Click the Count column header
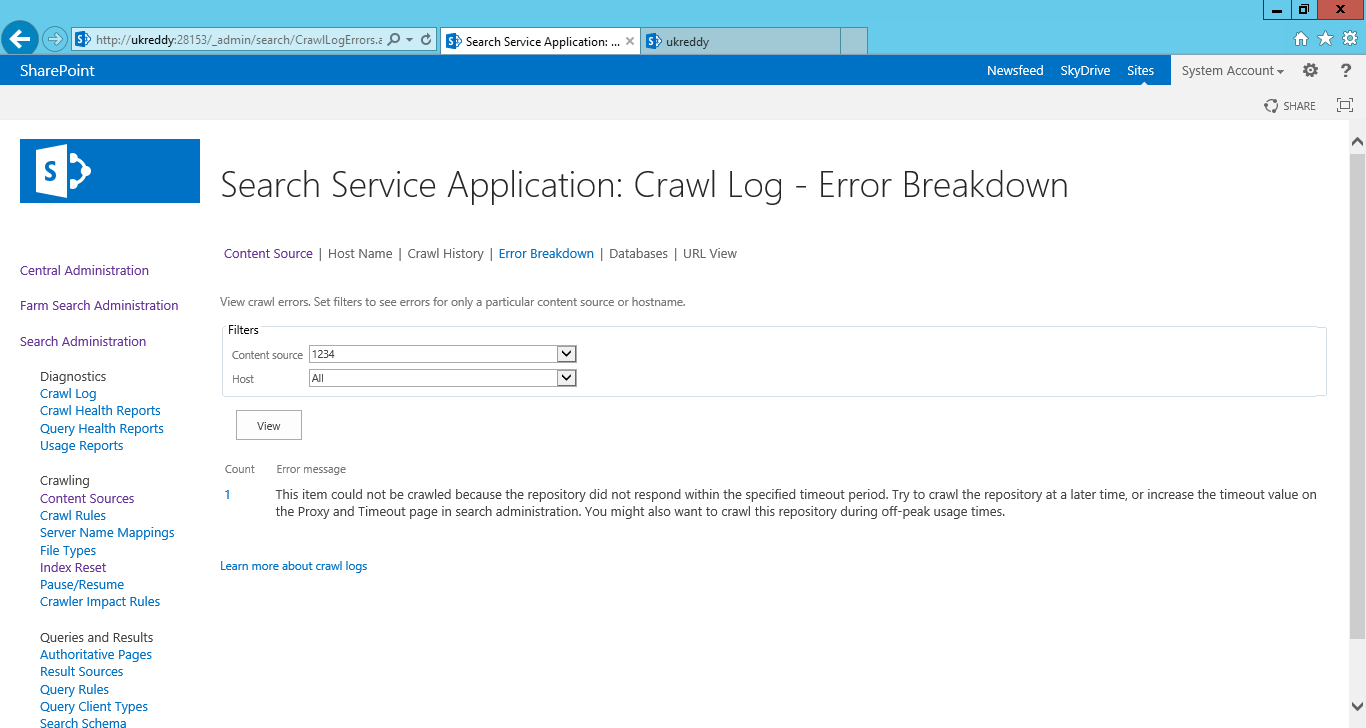Image resolution: width=1366 pixels, height=728 pixels. tap(240, 469)
